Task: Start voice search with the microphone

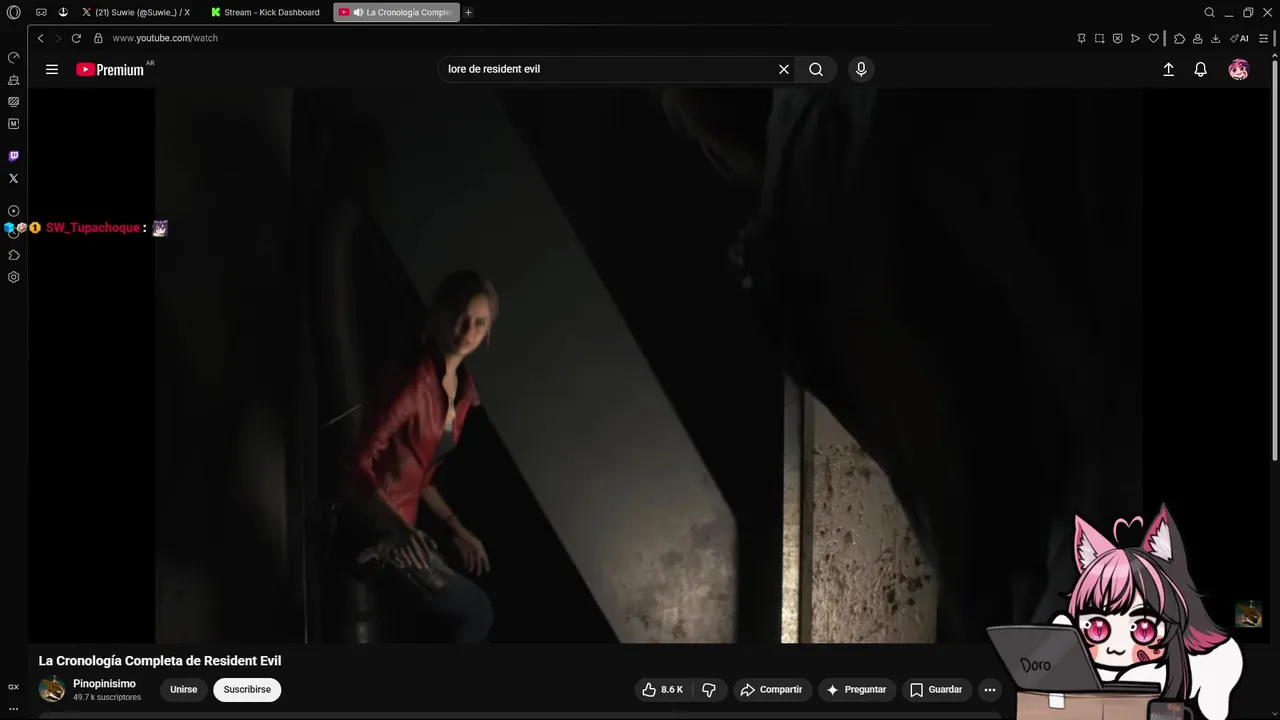Action: pos(861,69)
